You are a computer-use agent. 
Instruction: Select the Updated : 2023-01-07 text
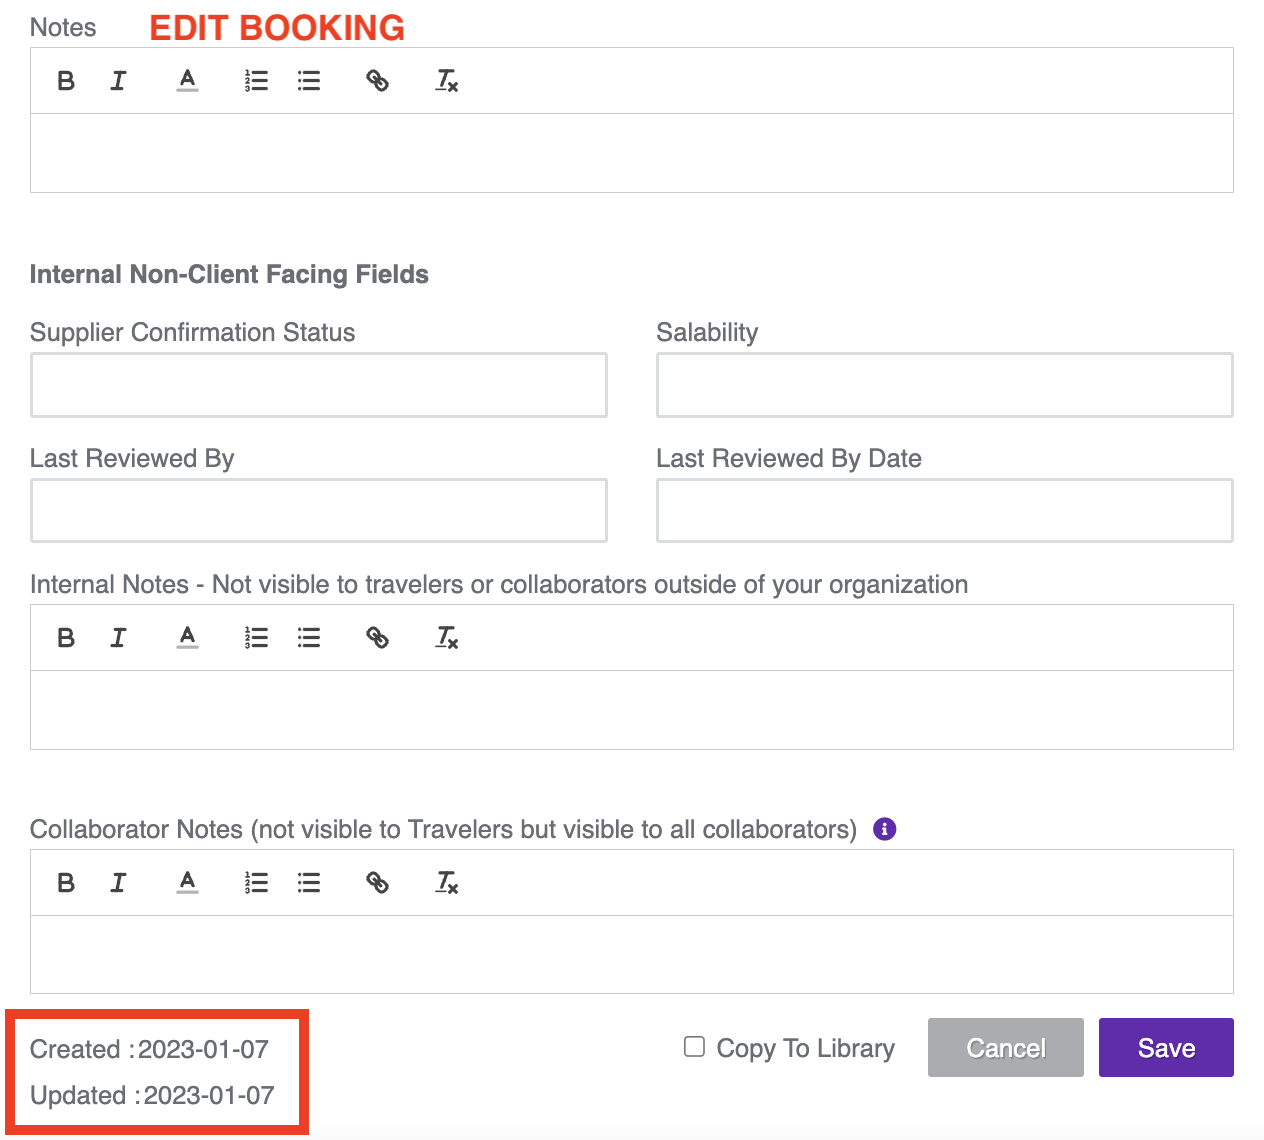152,1095
